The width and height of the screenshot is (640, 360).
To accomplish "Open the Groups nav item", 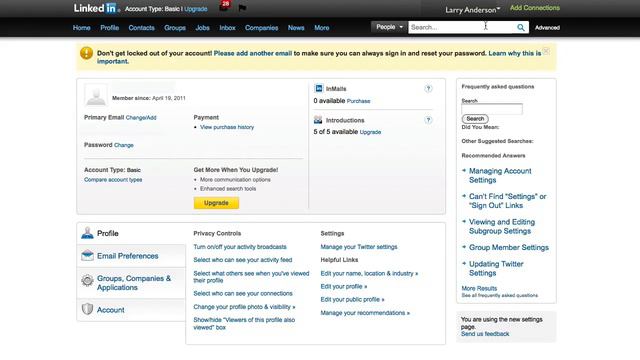I will click(175, 28).
